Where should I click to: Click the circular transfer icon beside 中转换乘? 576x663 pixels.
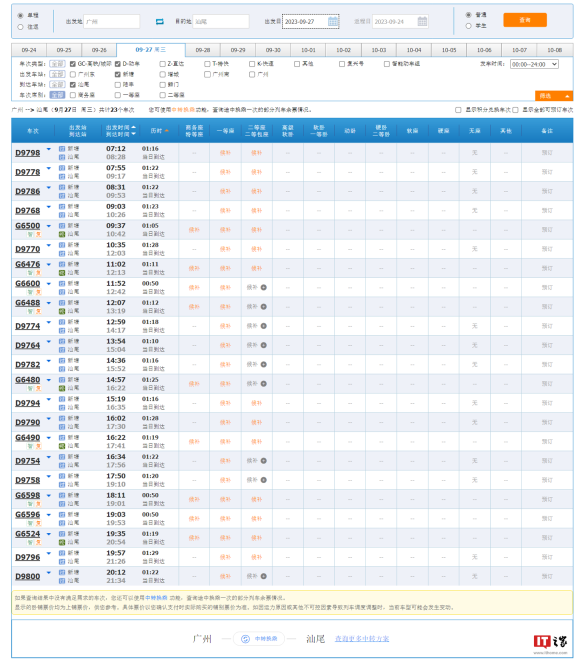245,638
